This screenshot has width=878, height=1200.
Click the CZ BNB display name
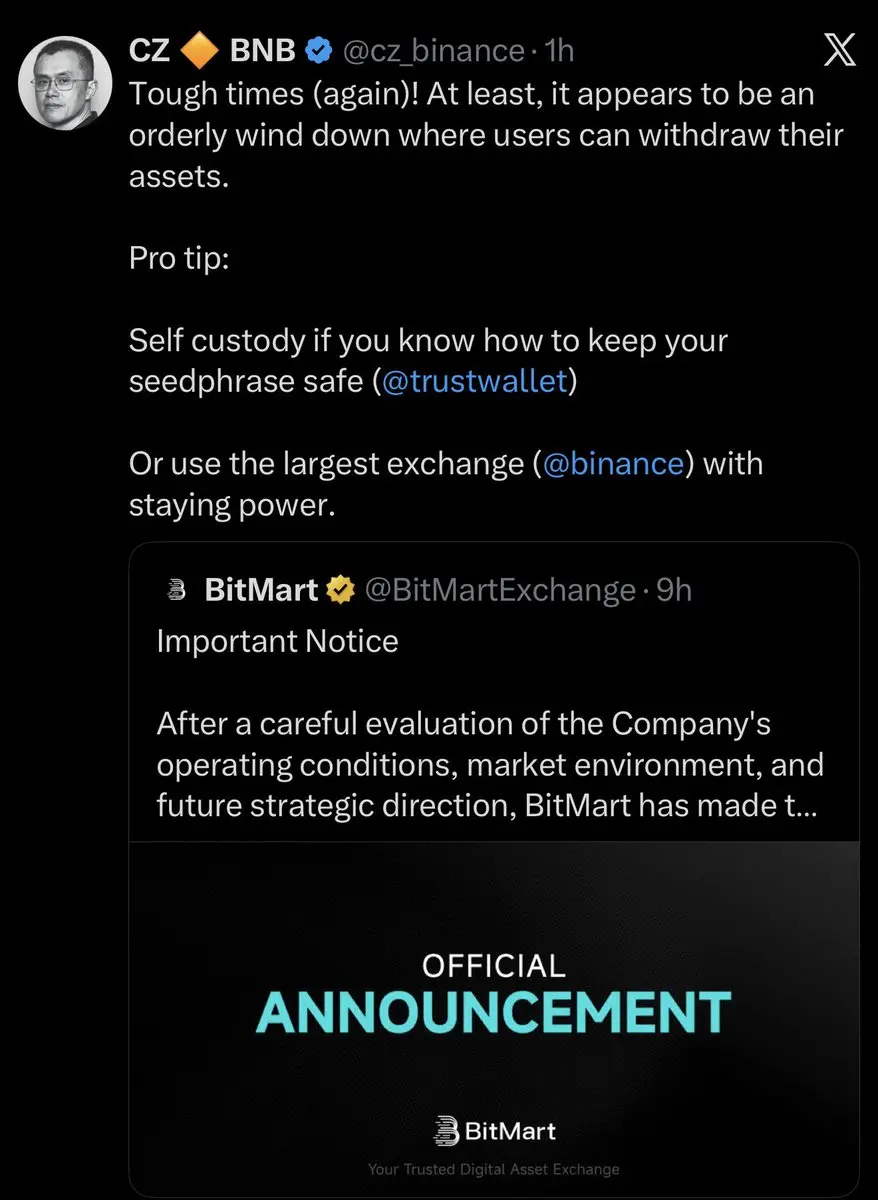[213, 49]
